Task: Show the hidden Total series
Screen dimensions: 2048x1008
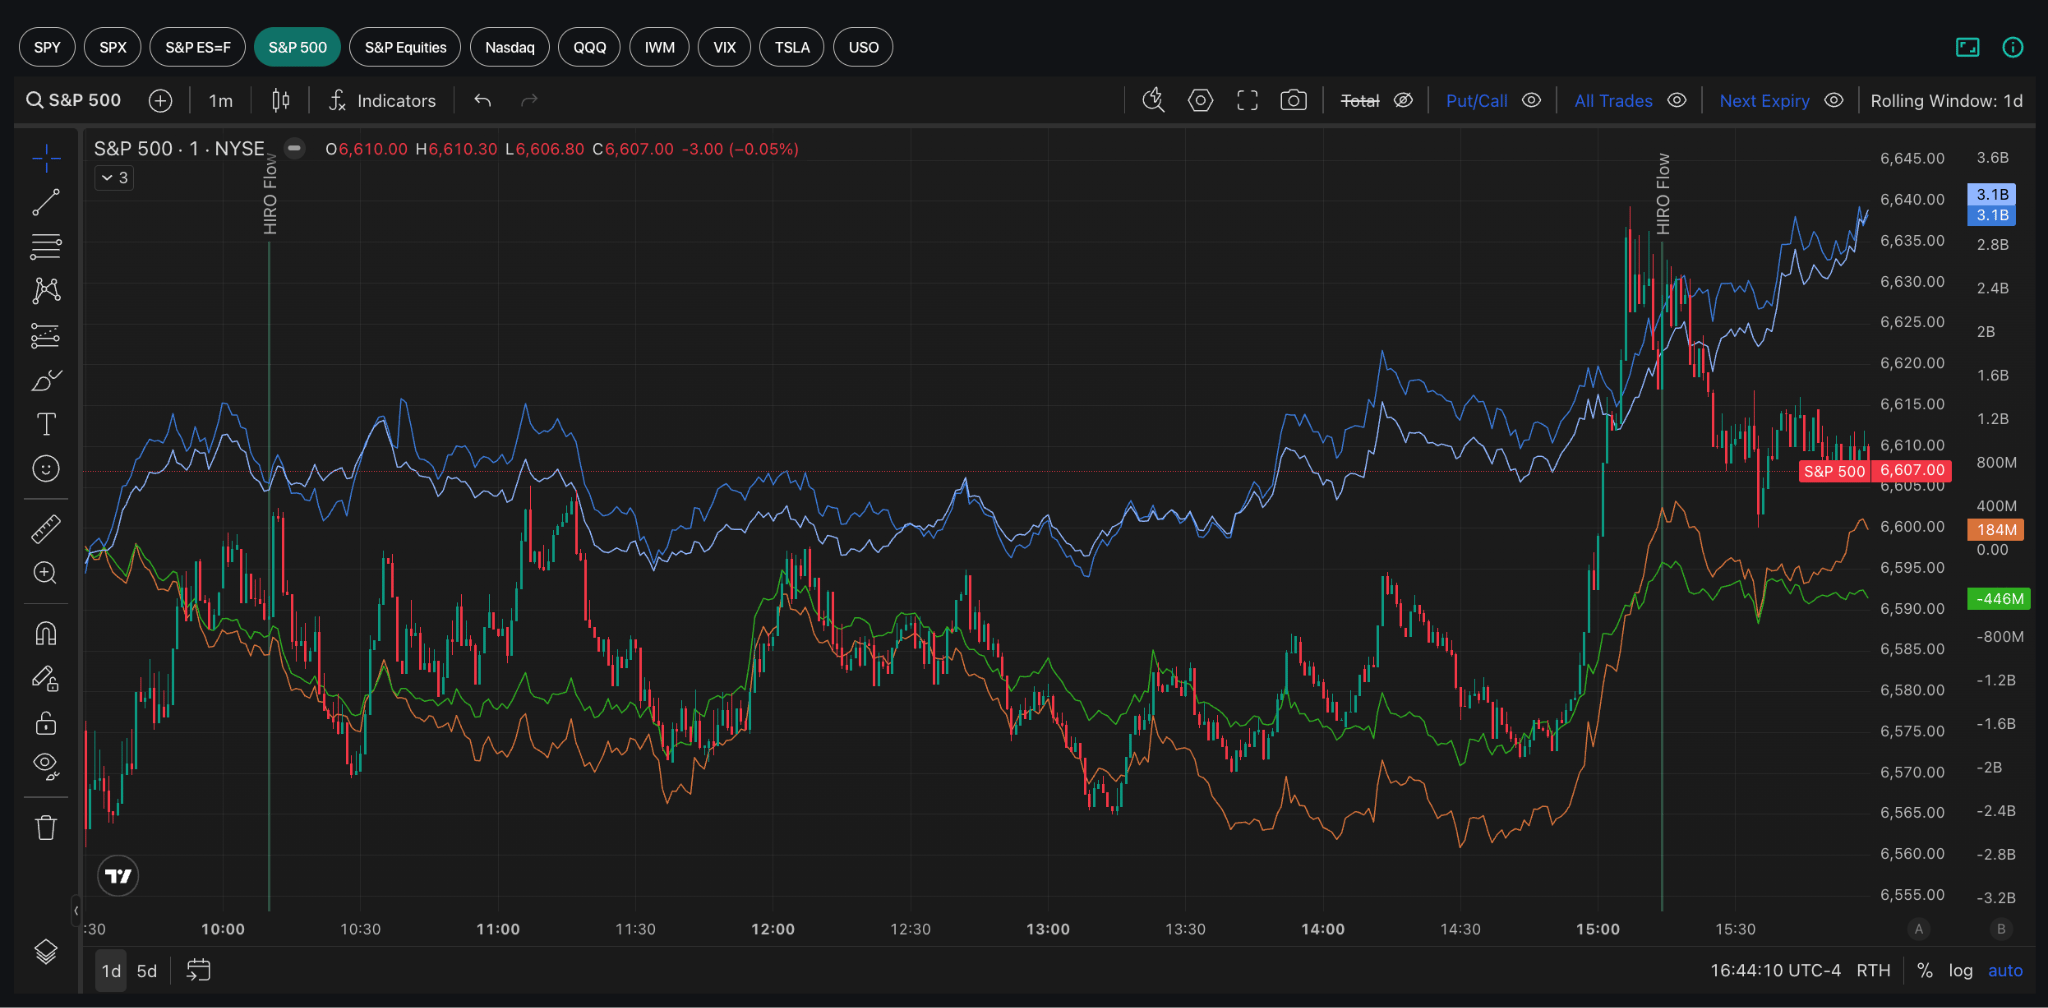Action: [x=1403, y=101]
